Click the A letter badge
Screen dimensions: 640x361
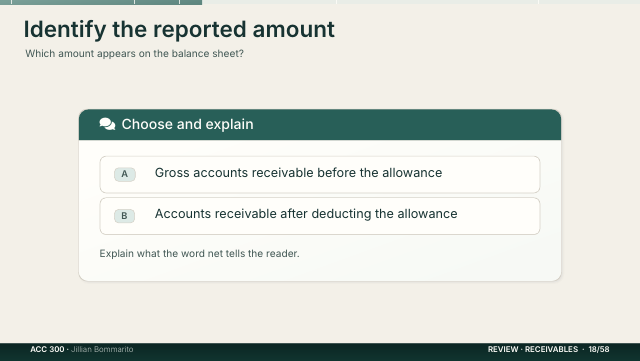pos(124,174)
